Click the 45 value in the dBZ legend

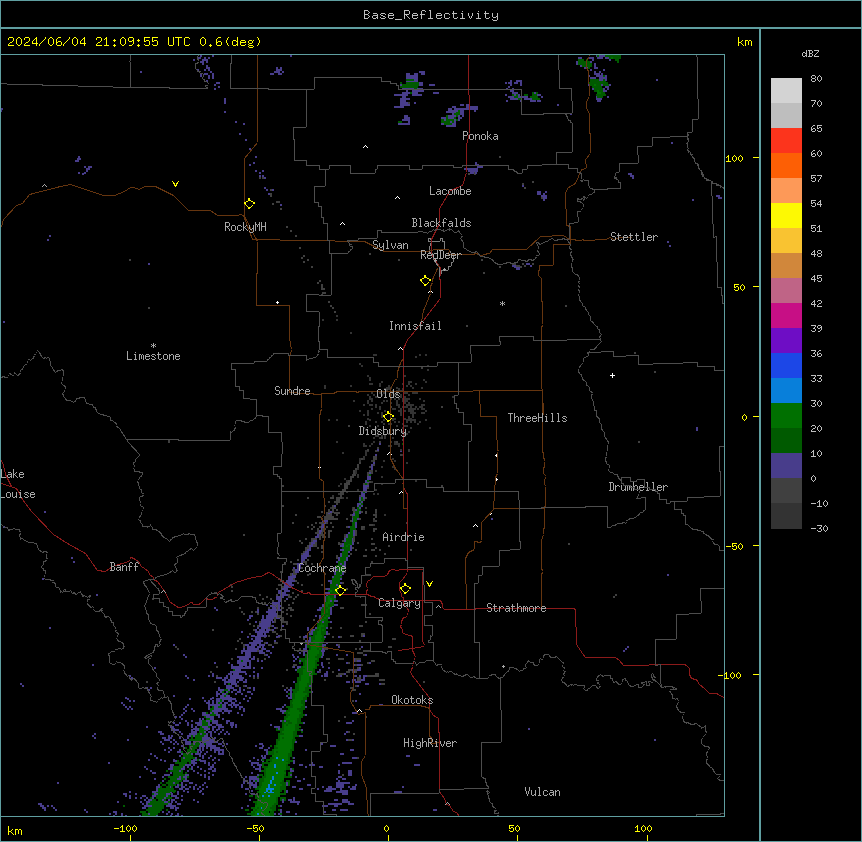pos(816,279)
